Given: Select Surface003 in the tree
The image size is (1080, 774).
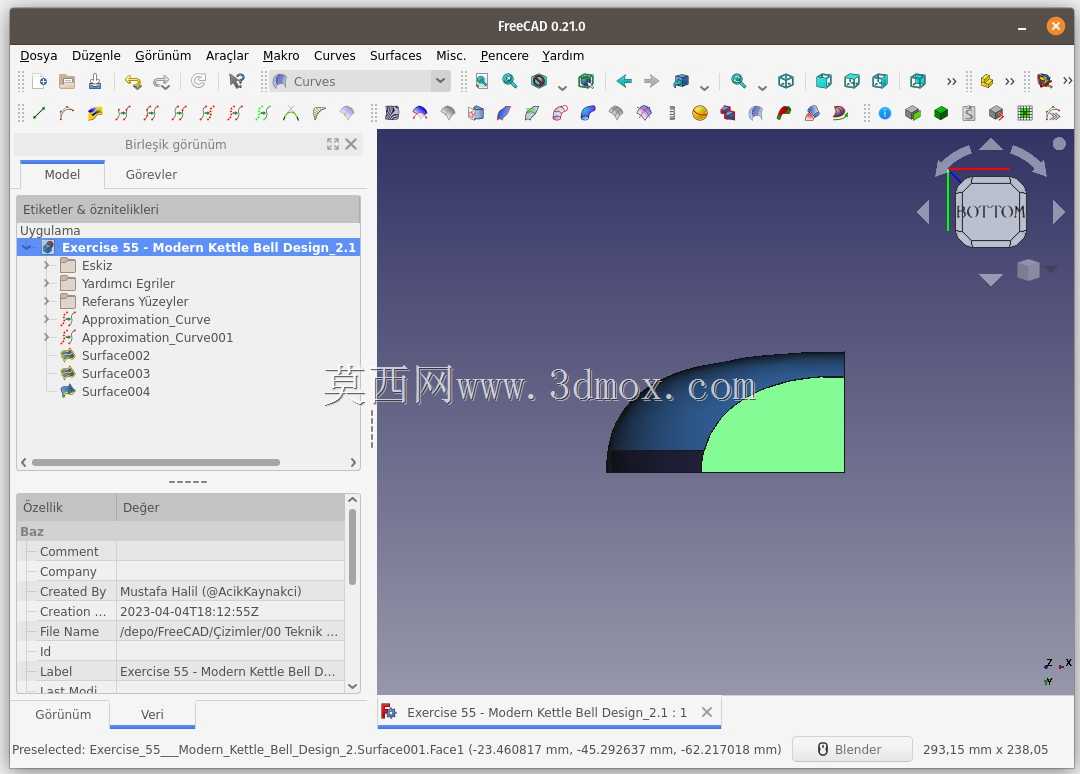Looking at the screenshot, I should click(x=115, y=373).
